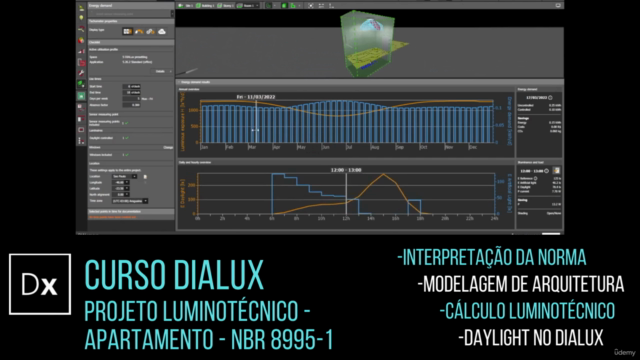
Task: Click the monitor icon at top-right of viewport
Action: tap(558, 5)
